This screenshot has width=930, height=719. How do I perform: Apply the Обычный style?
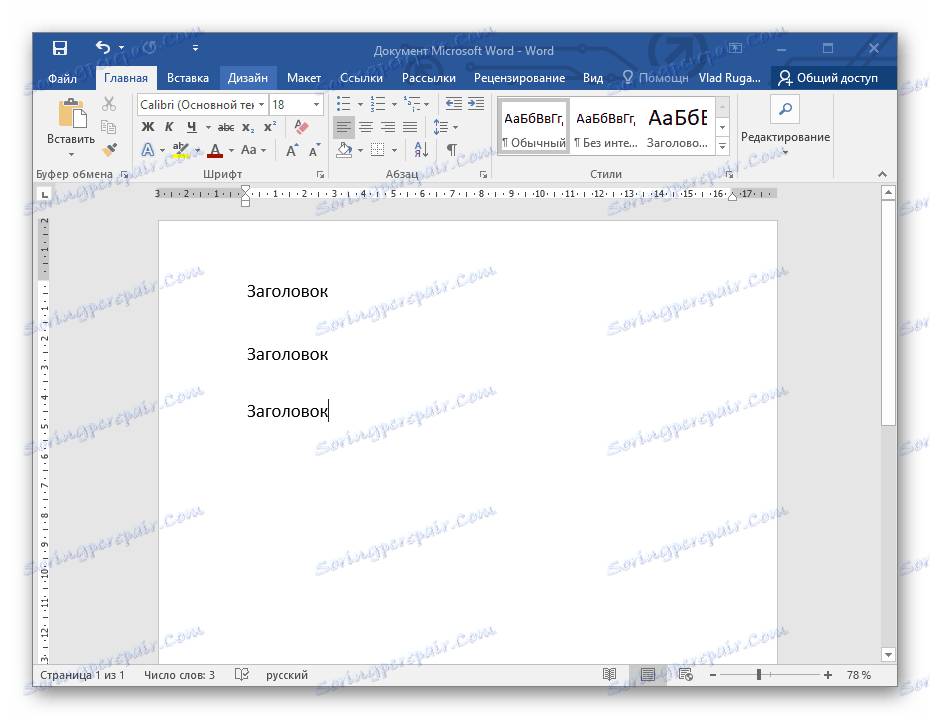tap(534, 126)
